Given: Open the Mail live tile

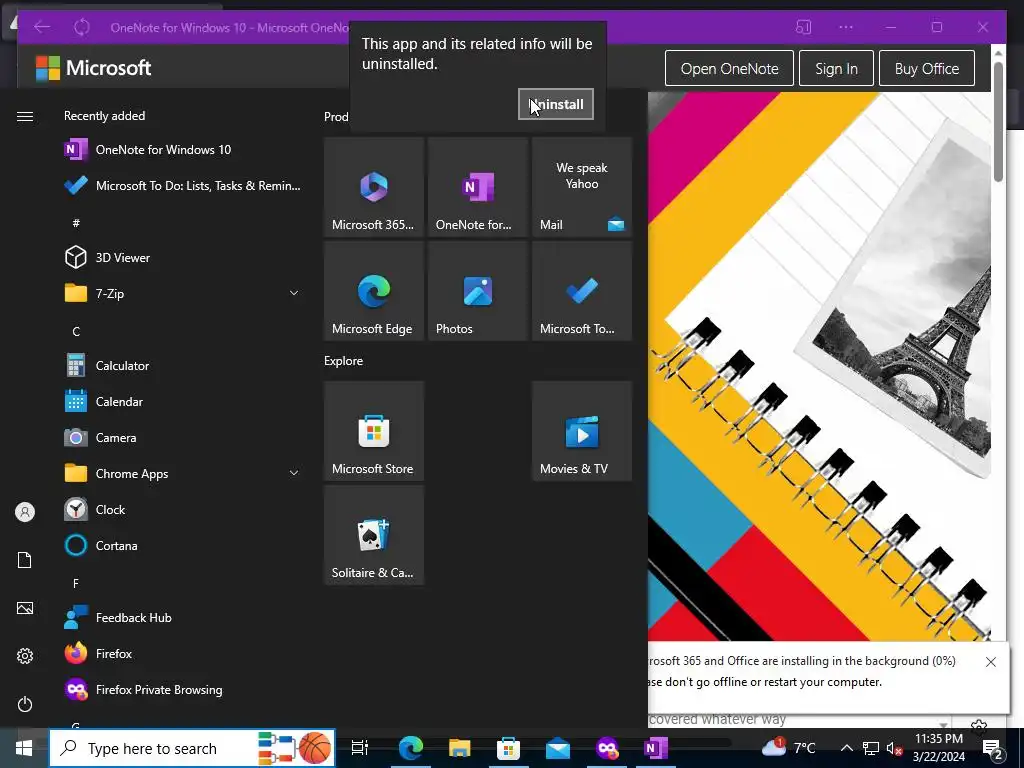Looking at the screenshot, I should (582, 187).
